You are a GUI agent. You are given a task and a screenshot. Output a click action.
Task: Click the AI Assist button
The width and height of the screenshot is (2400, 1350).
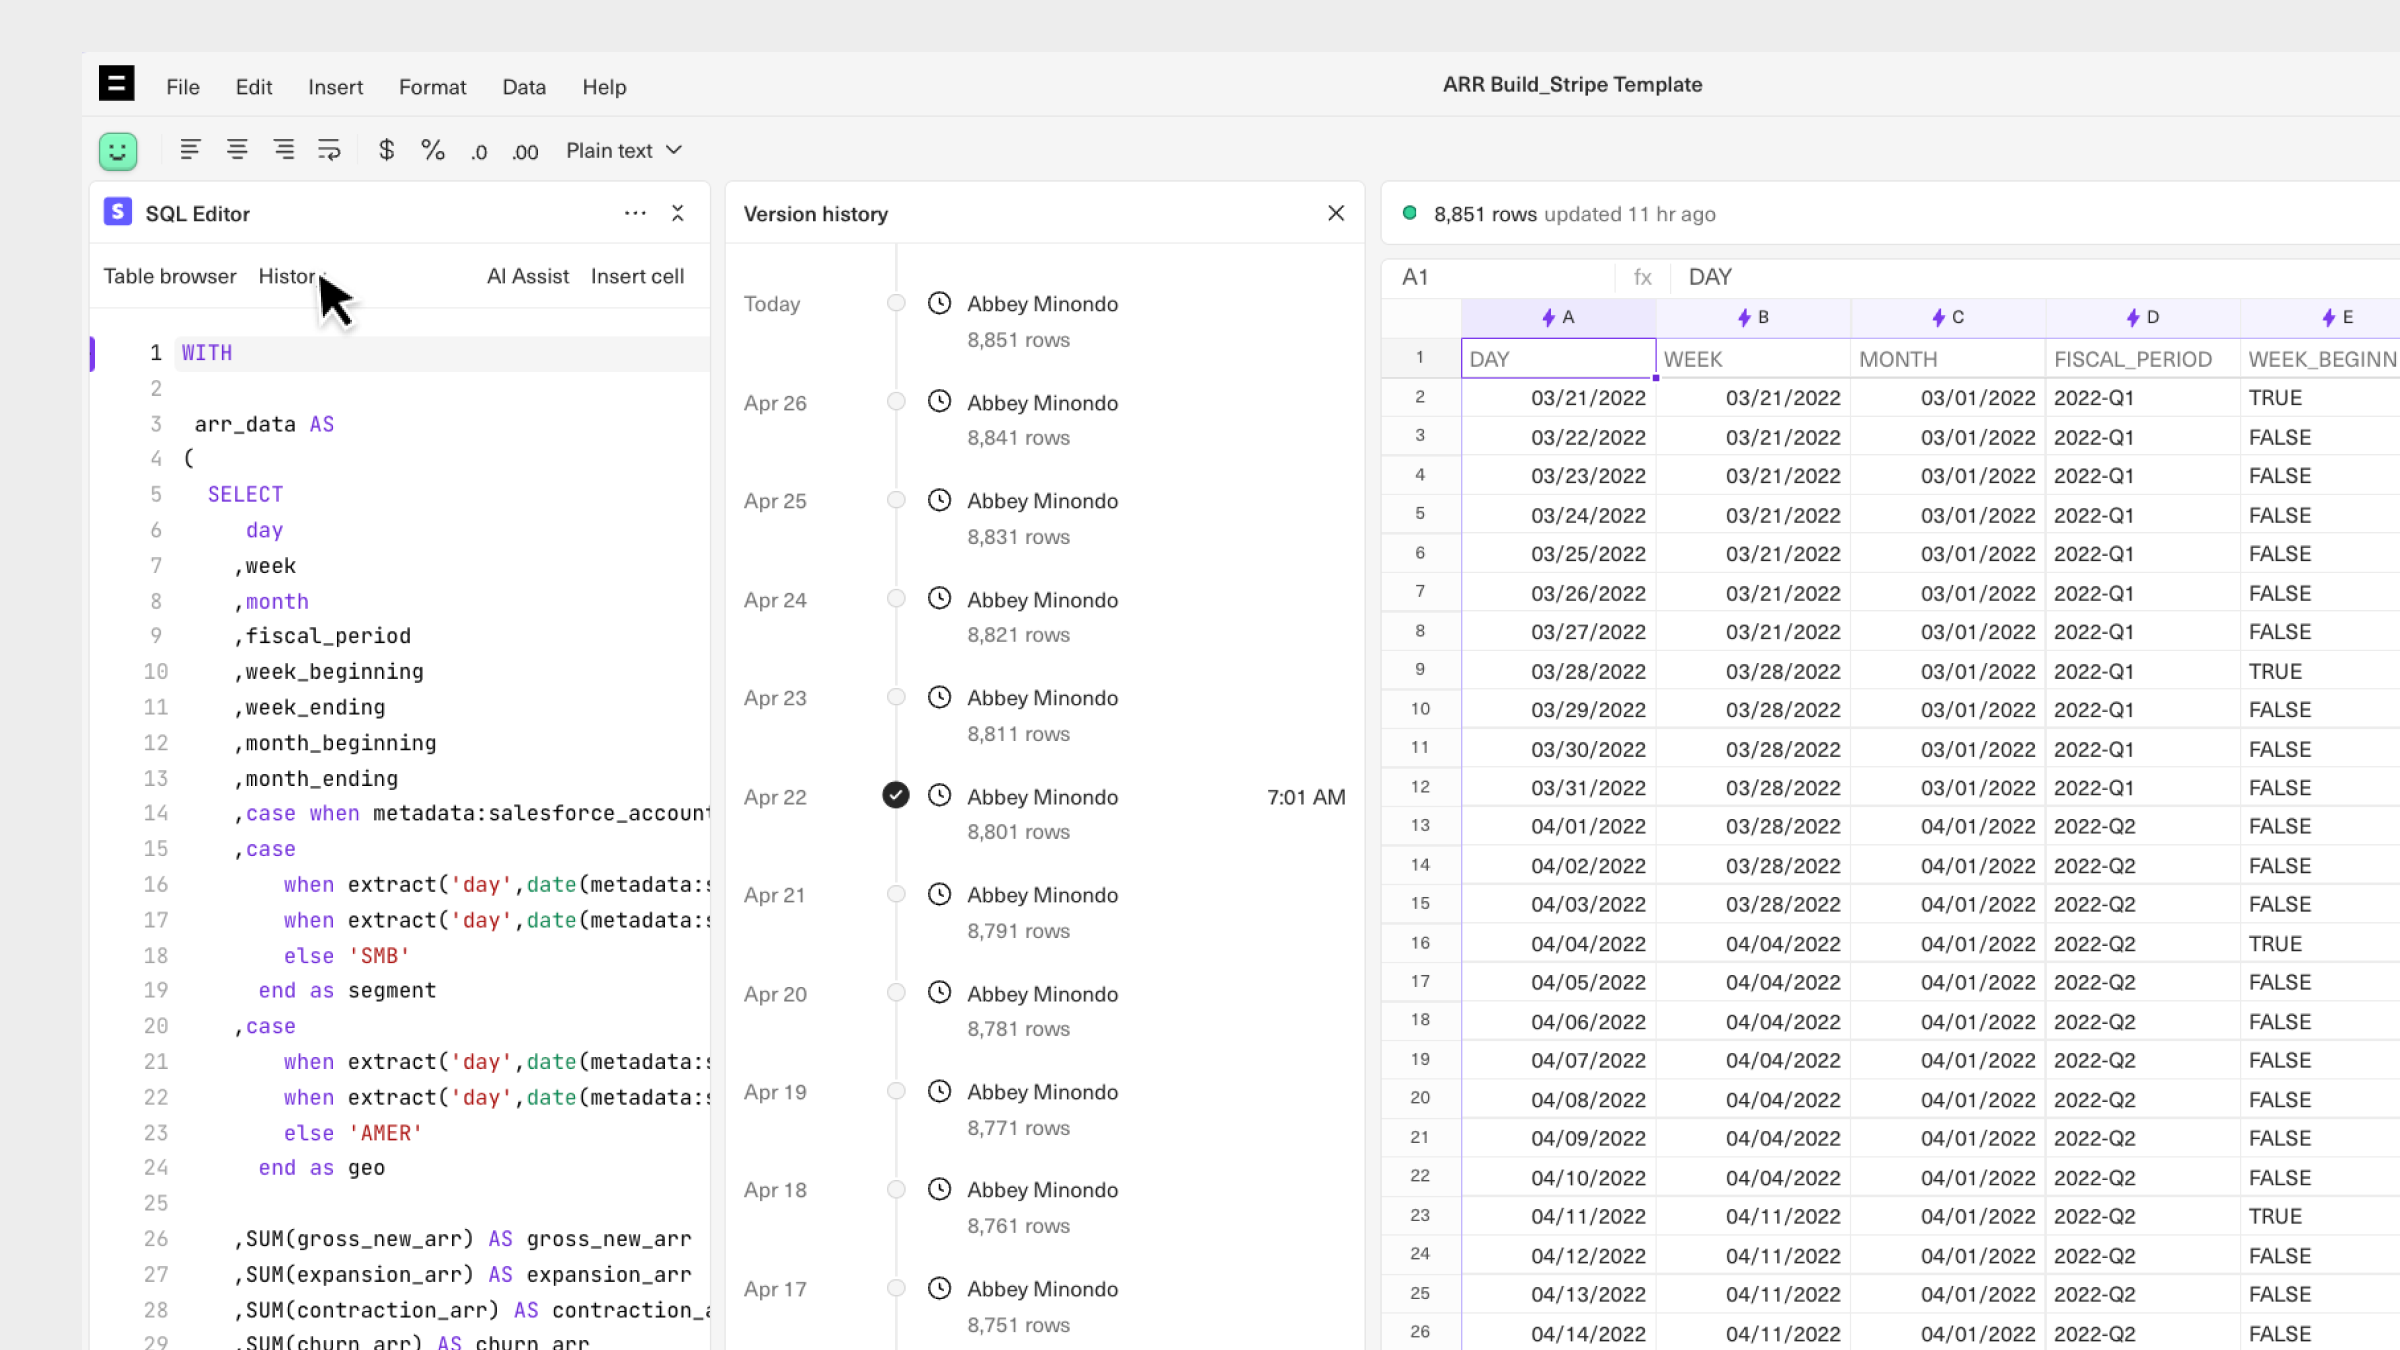point(527,276)
